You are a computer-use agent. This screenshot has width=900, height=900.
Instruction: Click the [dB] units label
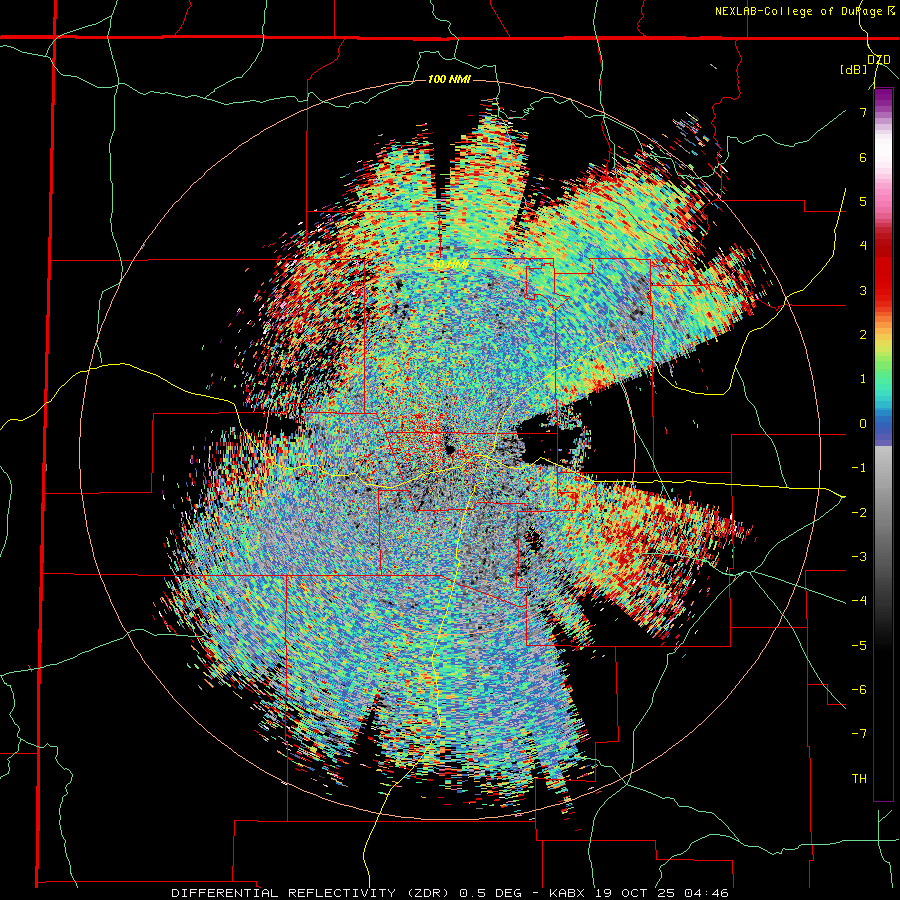click(854, 70)
